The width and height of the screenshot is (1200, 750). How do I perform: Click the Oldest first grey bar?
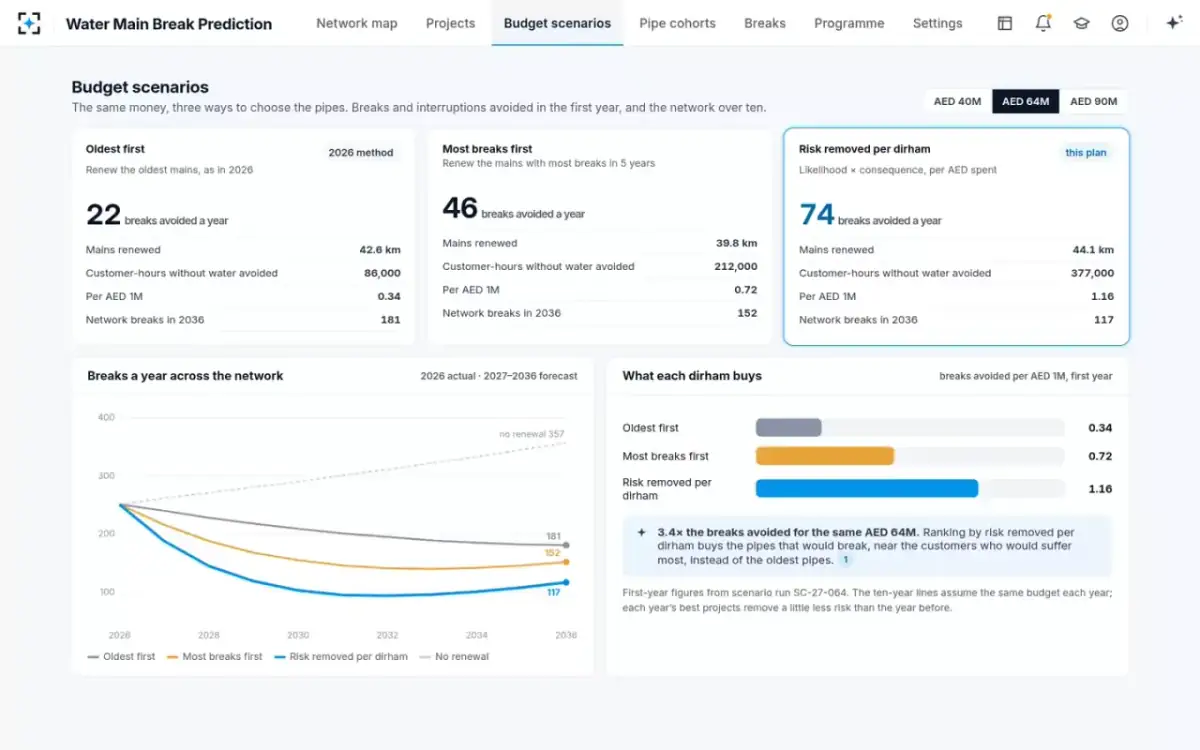pos(789,428)
